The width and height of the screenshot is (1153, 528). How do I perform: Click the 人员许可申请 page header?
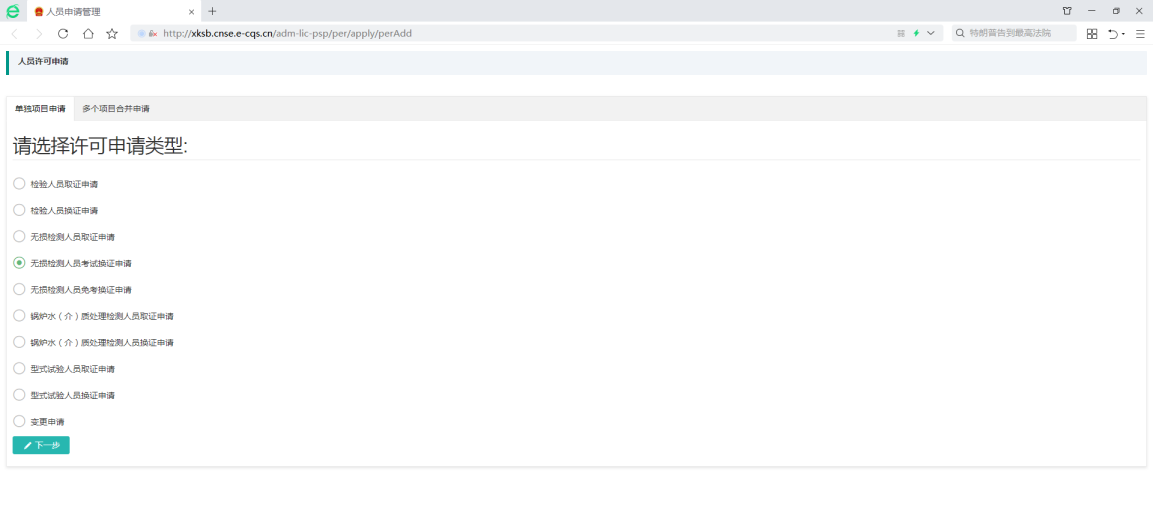click(43, 62)
